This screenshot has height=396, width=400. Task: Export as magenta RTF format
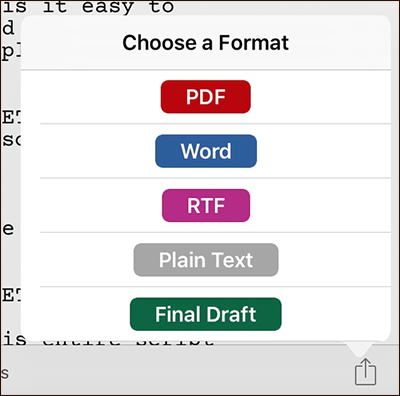[x=206, y=205]
